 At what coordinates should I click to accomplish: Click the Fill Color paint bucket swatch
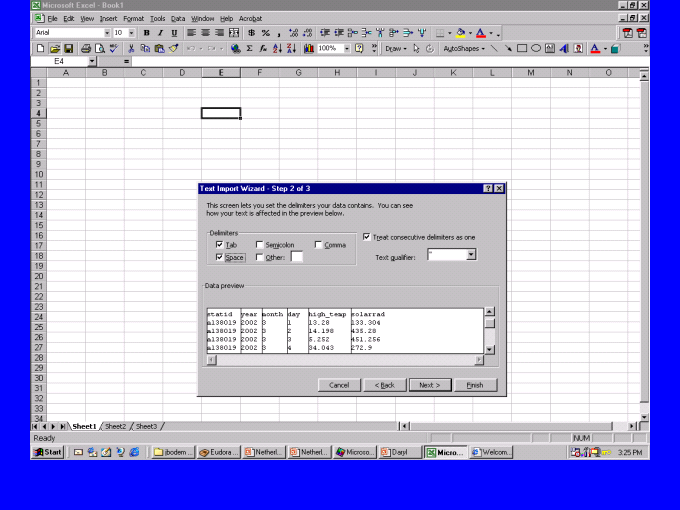[461, 33]
